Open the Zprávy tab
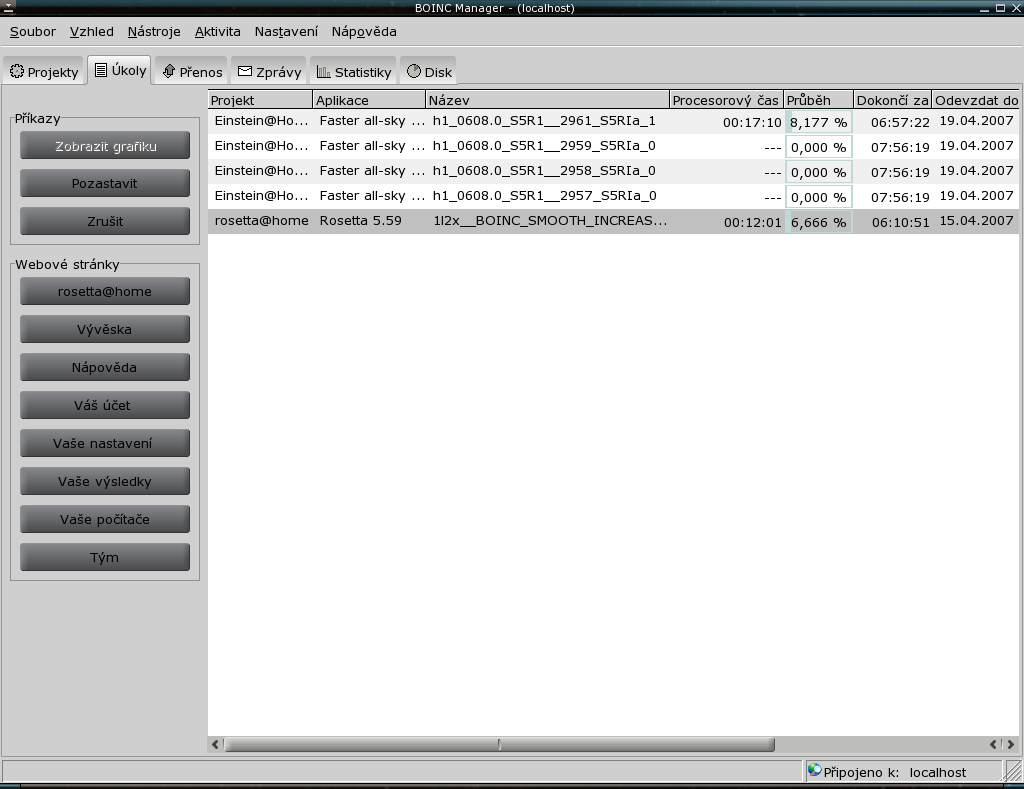Viewport: 1024px width, 789px height. [269, 72]
